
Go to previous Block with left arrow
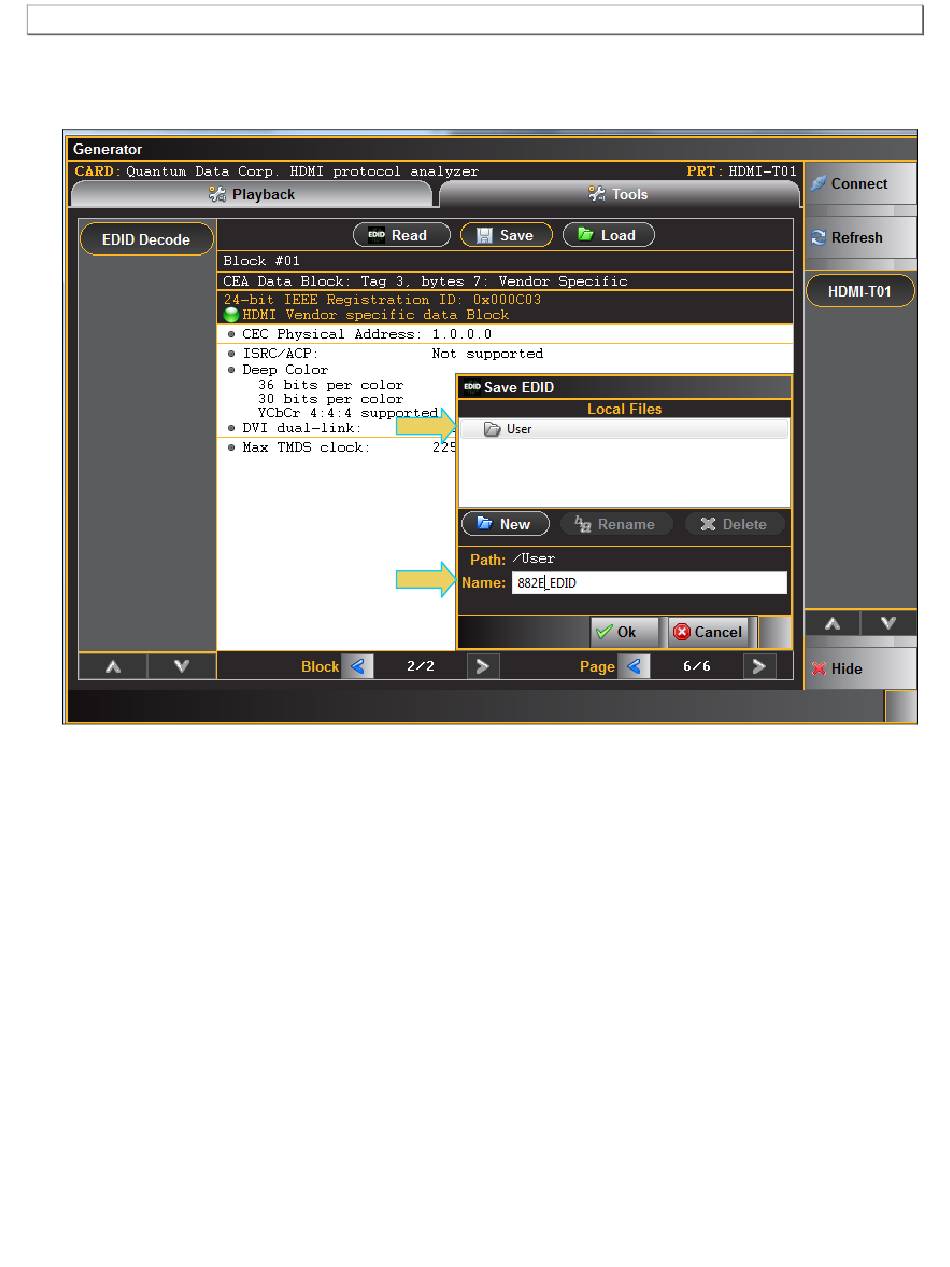(x=357, y=667)
